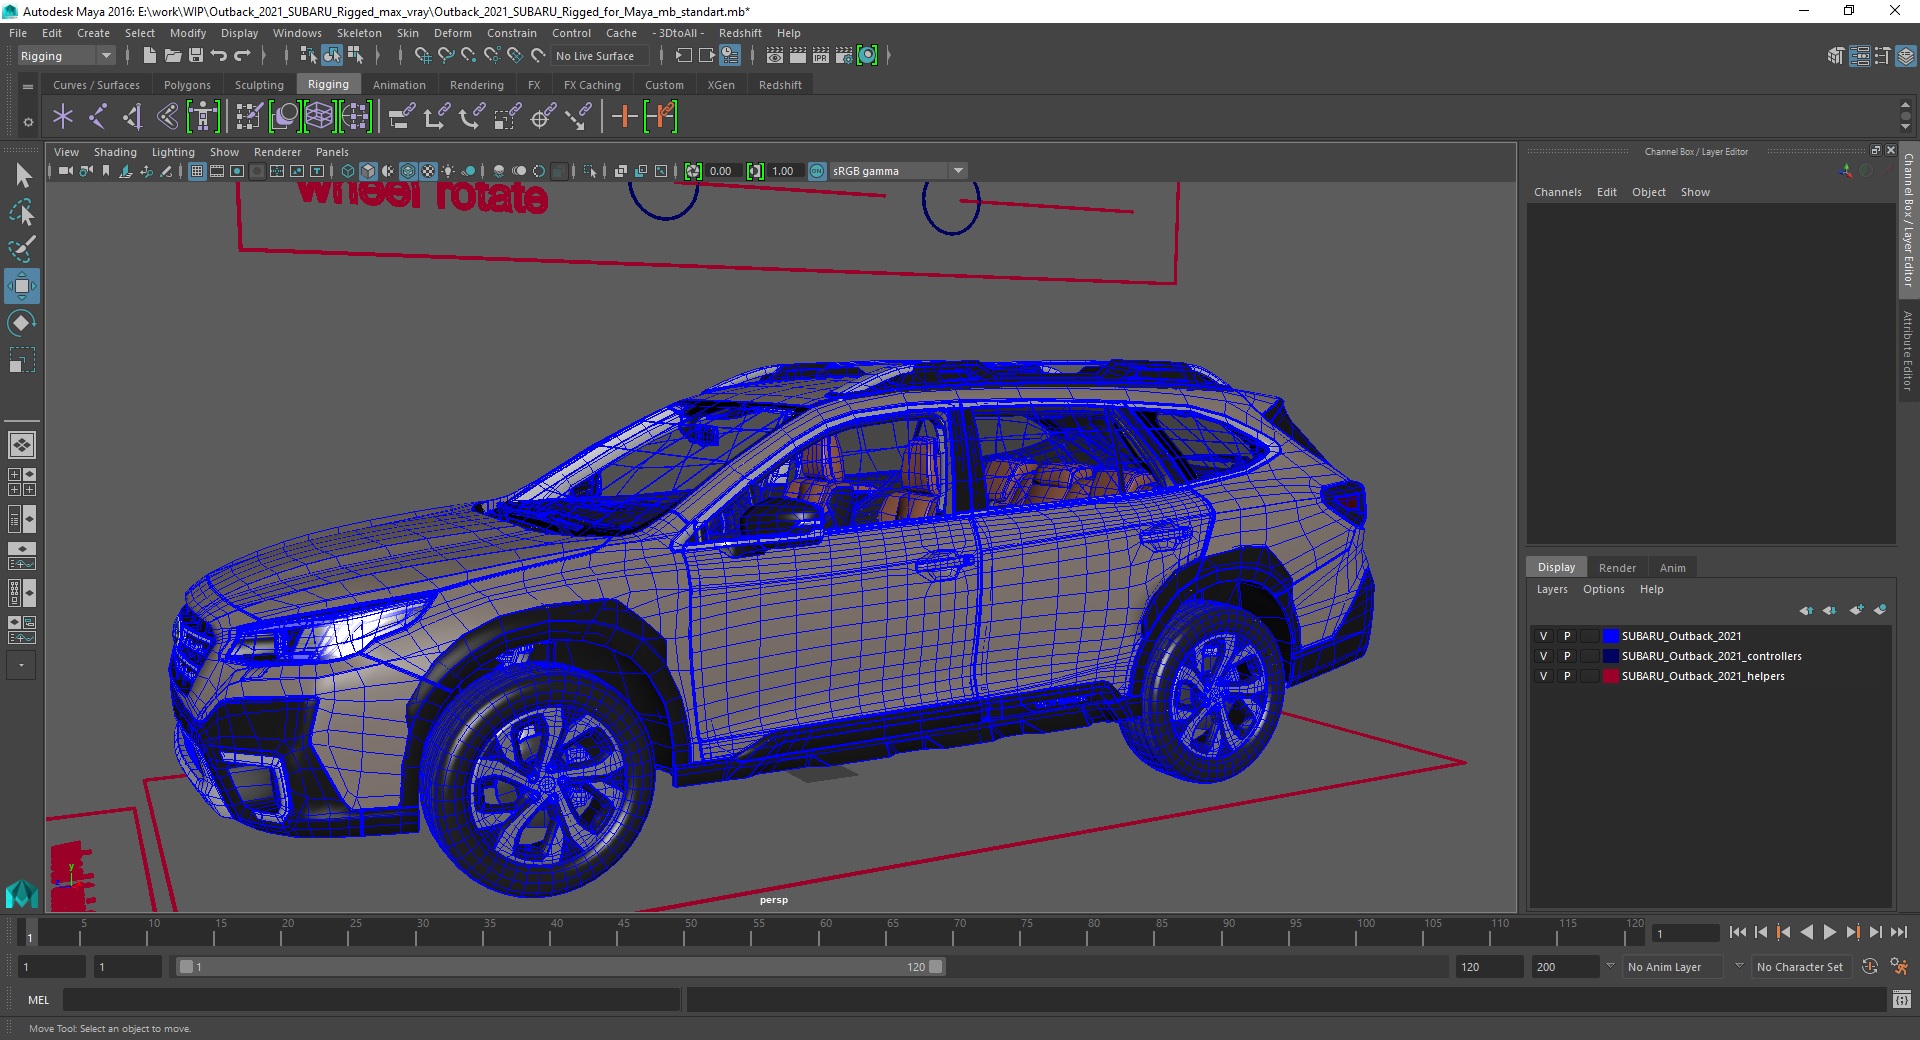Activate the Paint Selection tool
This screenshot has height=1040, width=1920.
pos(22,249)
